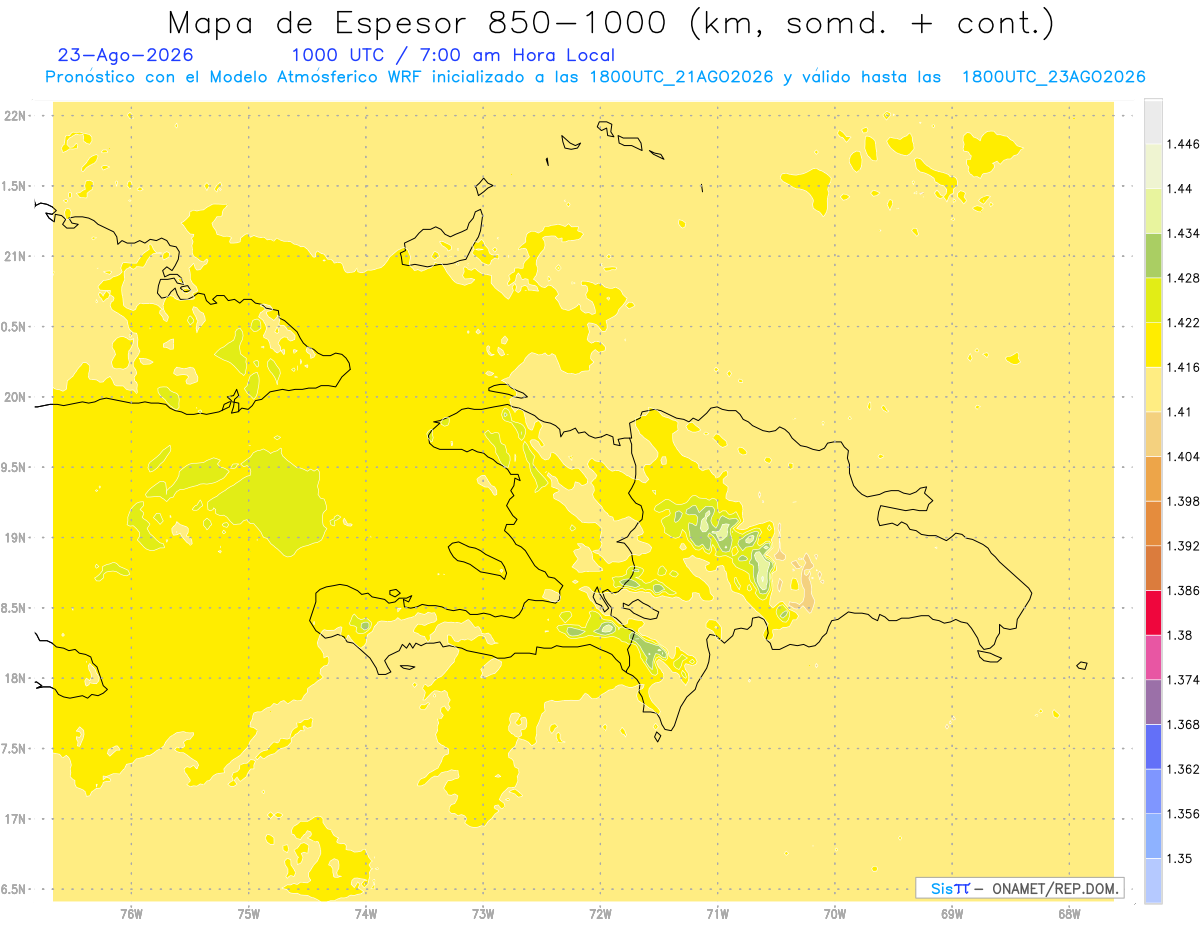Viewport: 1200px width, 927px height.
Task: Select the pink segment of the color scale
Action: (x=1153, y=657)
